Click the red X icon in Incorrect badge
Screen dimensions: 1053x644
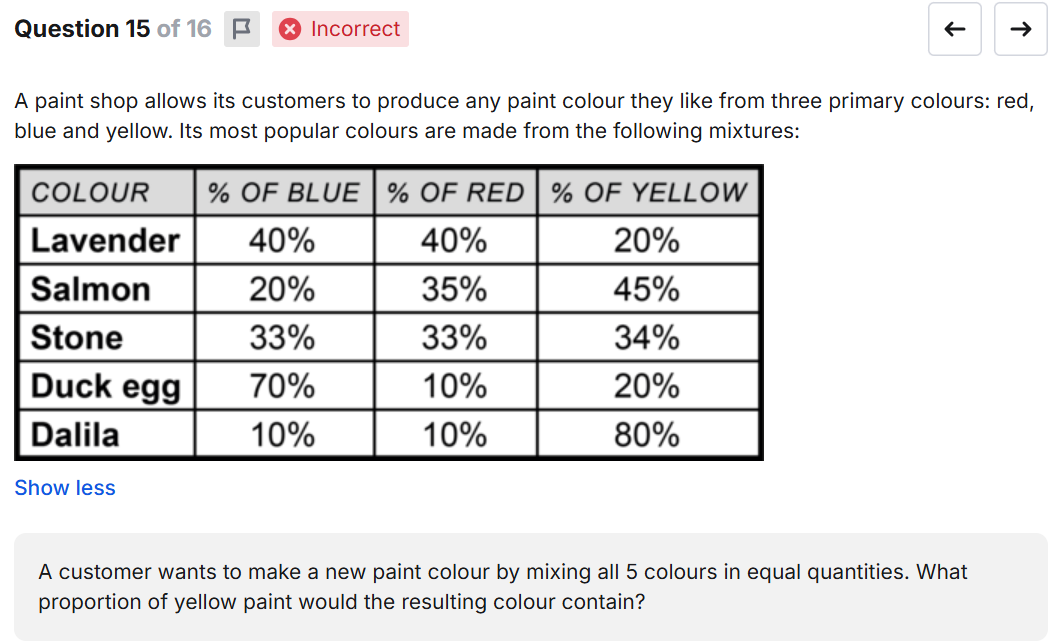tap(290, 29)
